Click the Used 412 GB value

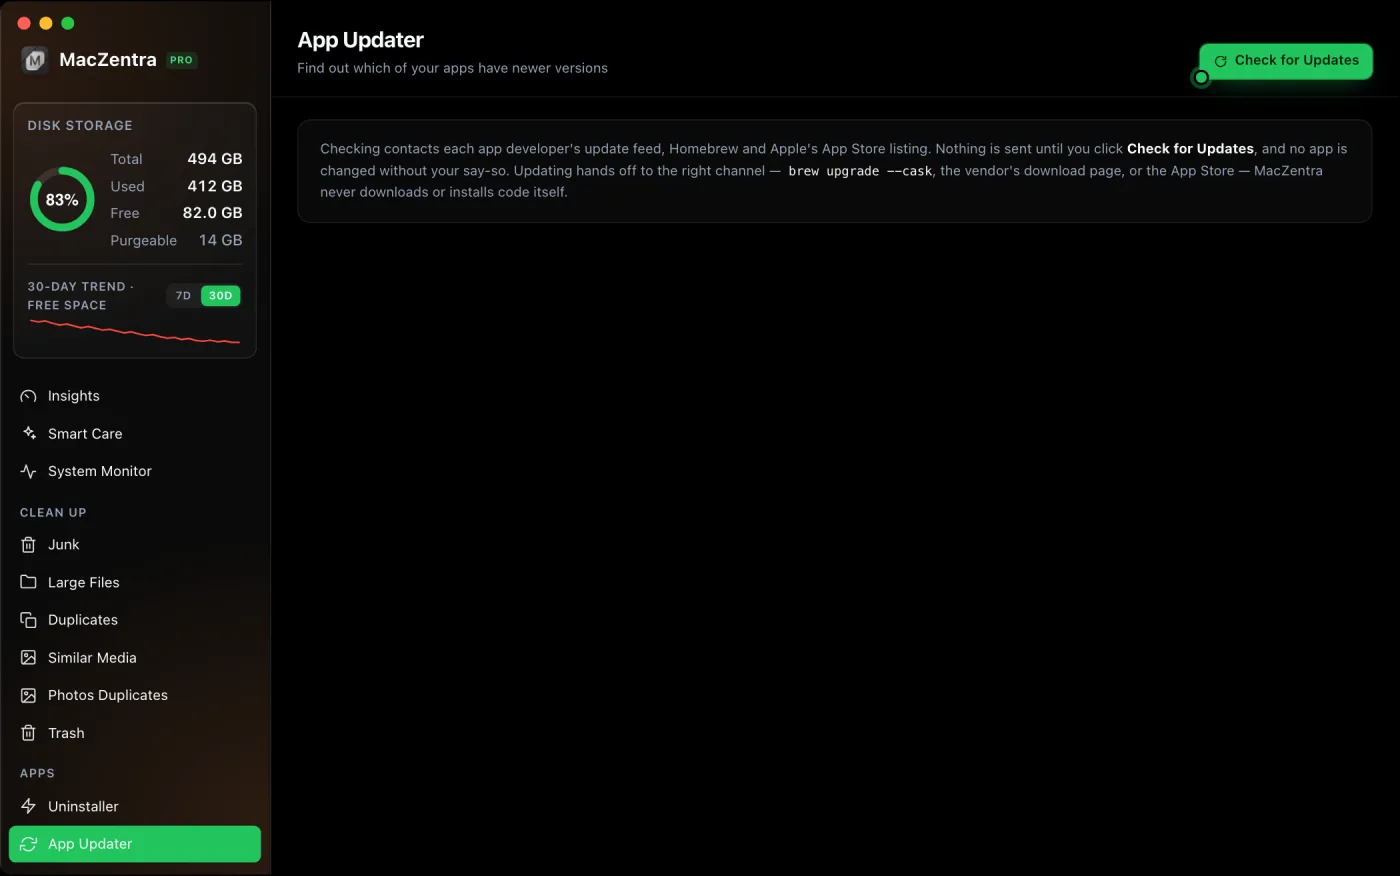tap(214, 186)
